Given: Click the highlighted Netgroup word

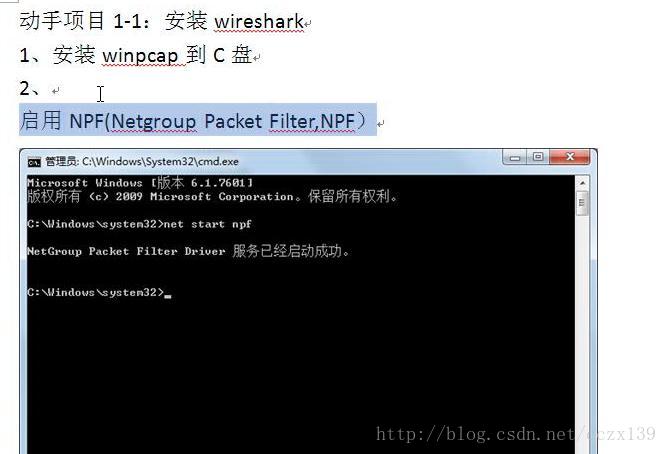Looking at the screenshot, I should (154, 122).
